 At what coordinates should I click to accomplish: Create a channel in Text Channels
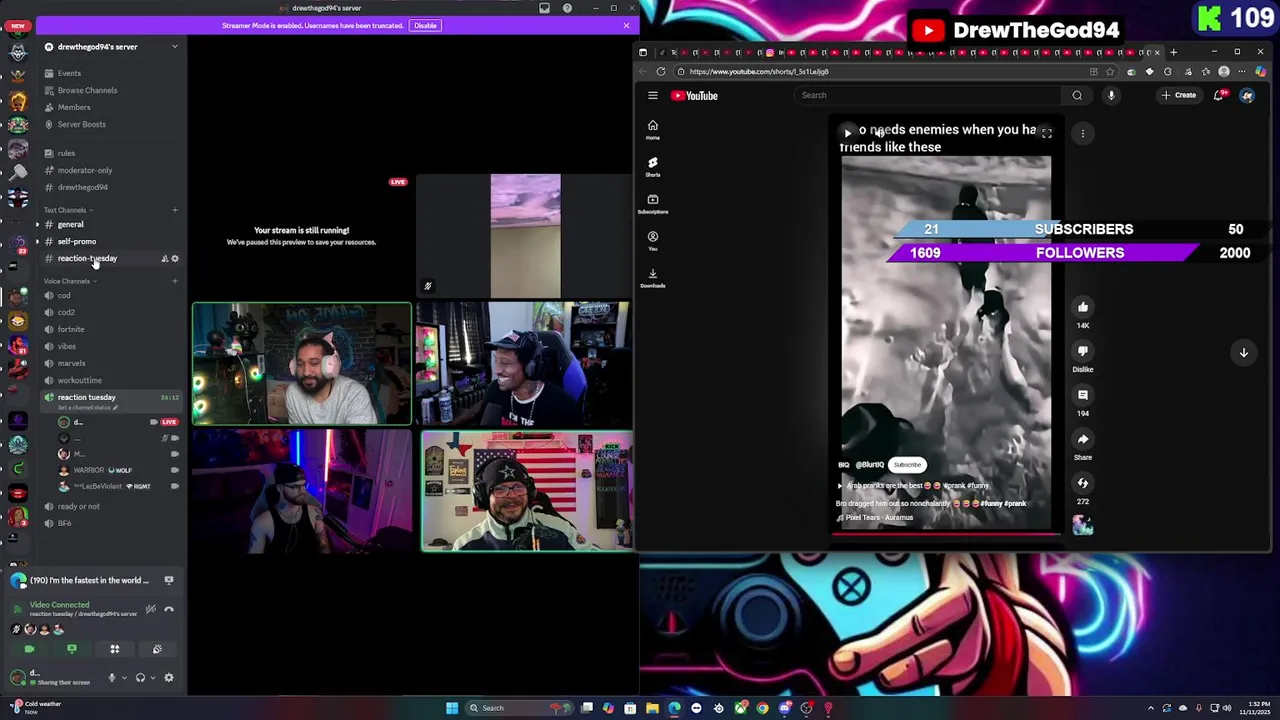click(174, 210)
